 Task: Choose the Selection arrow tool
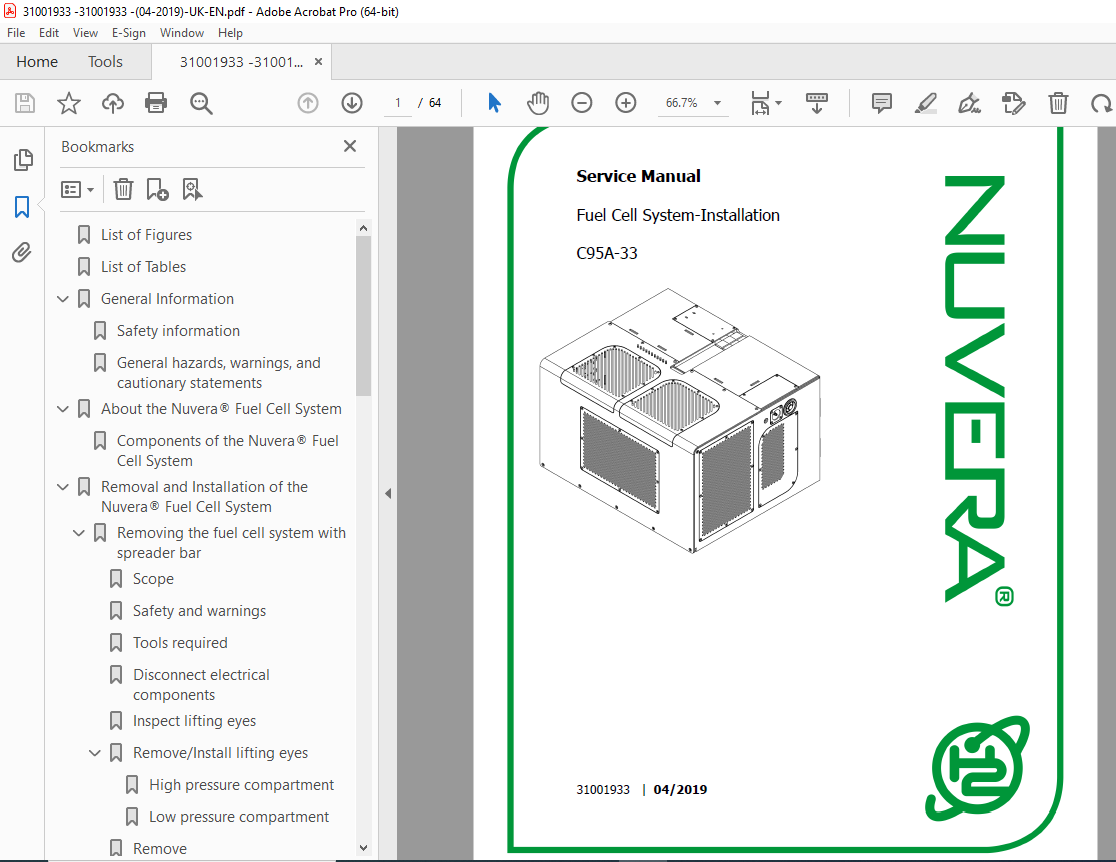coord(495,103)
